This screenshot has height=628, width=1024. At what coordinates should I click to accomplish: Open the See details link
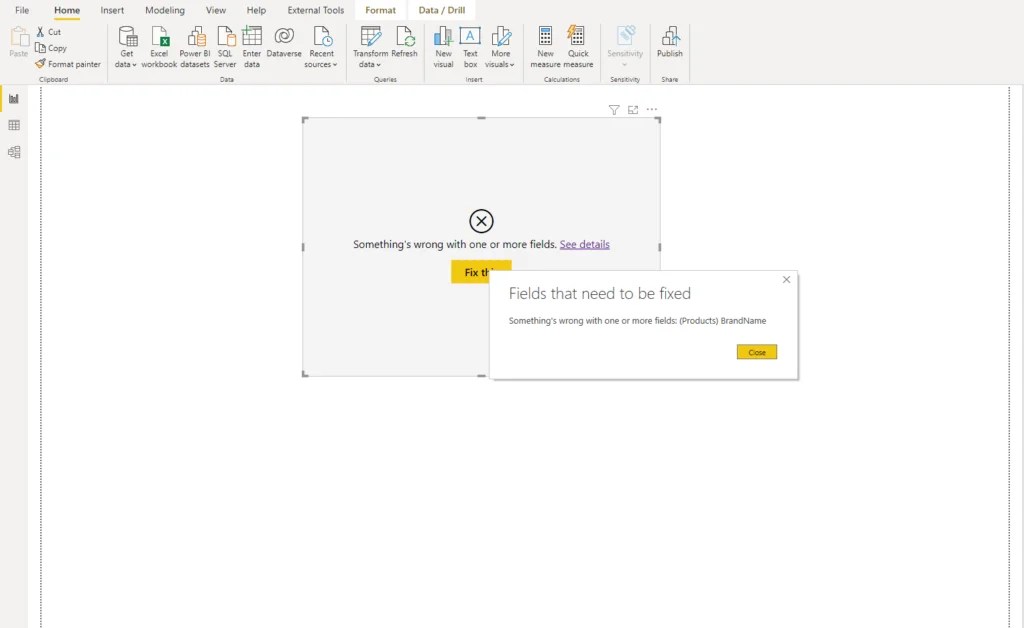[x=584, y=244]
